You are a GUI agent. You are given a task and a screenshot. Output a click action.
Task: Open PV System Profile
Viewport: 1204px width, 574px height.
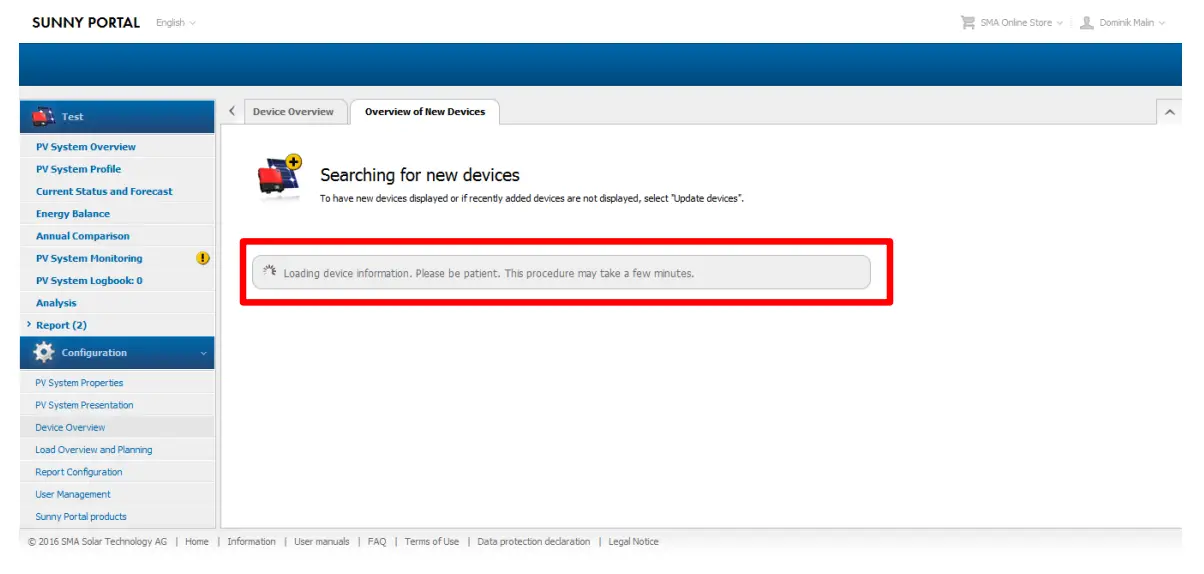pyautogui.click(x=78, y=169)
